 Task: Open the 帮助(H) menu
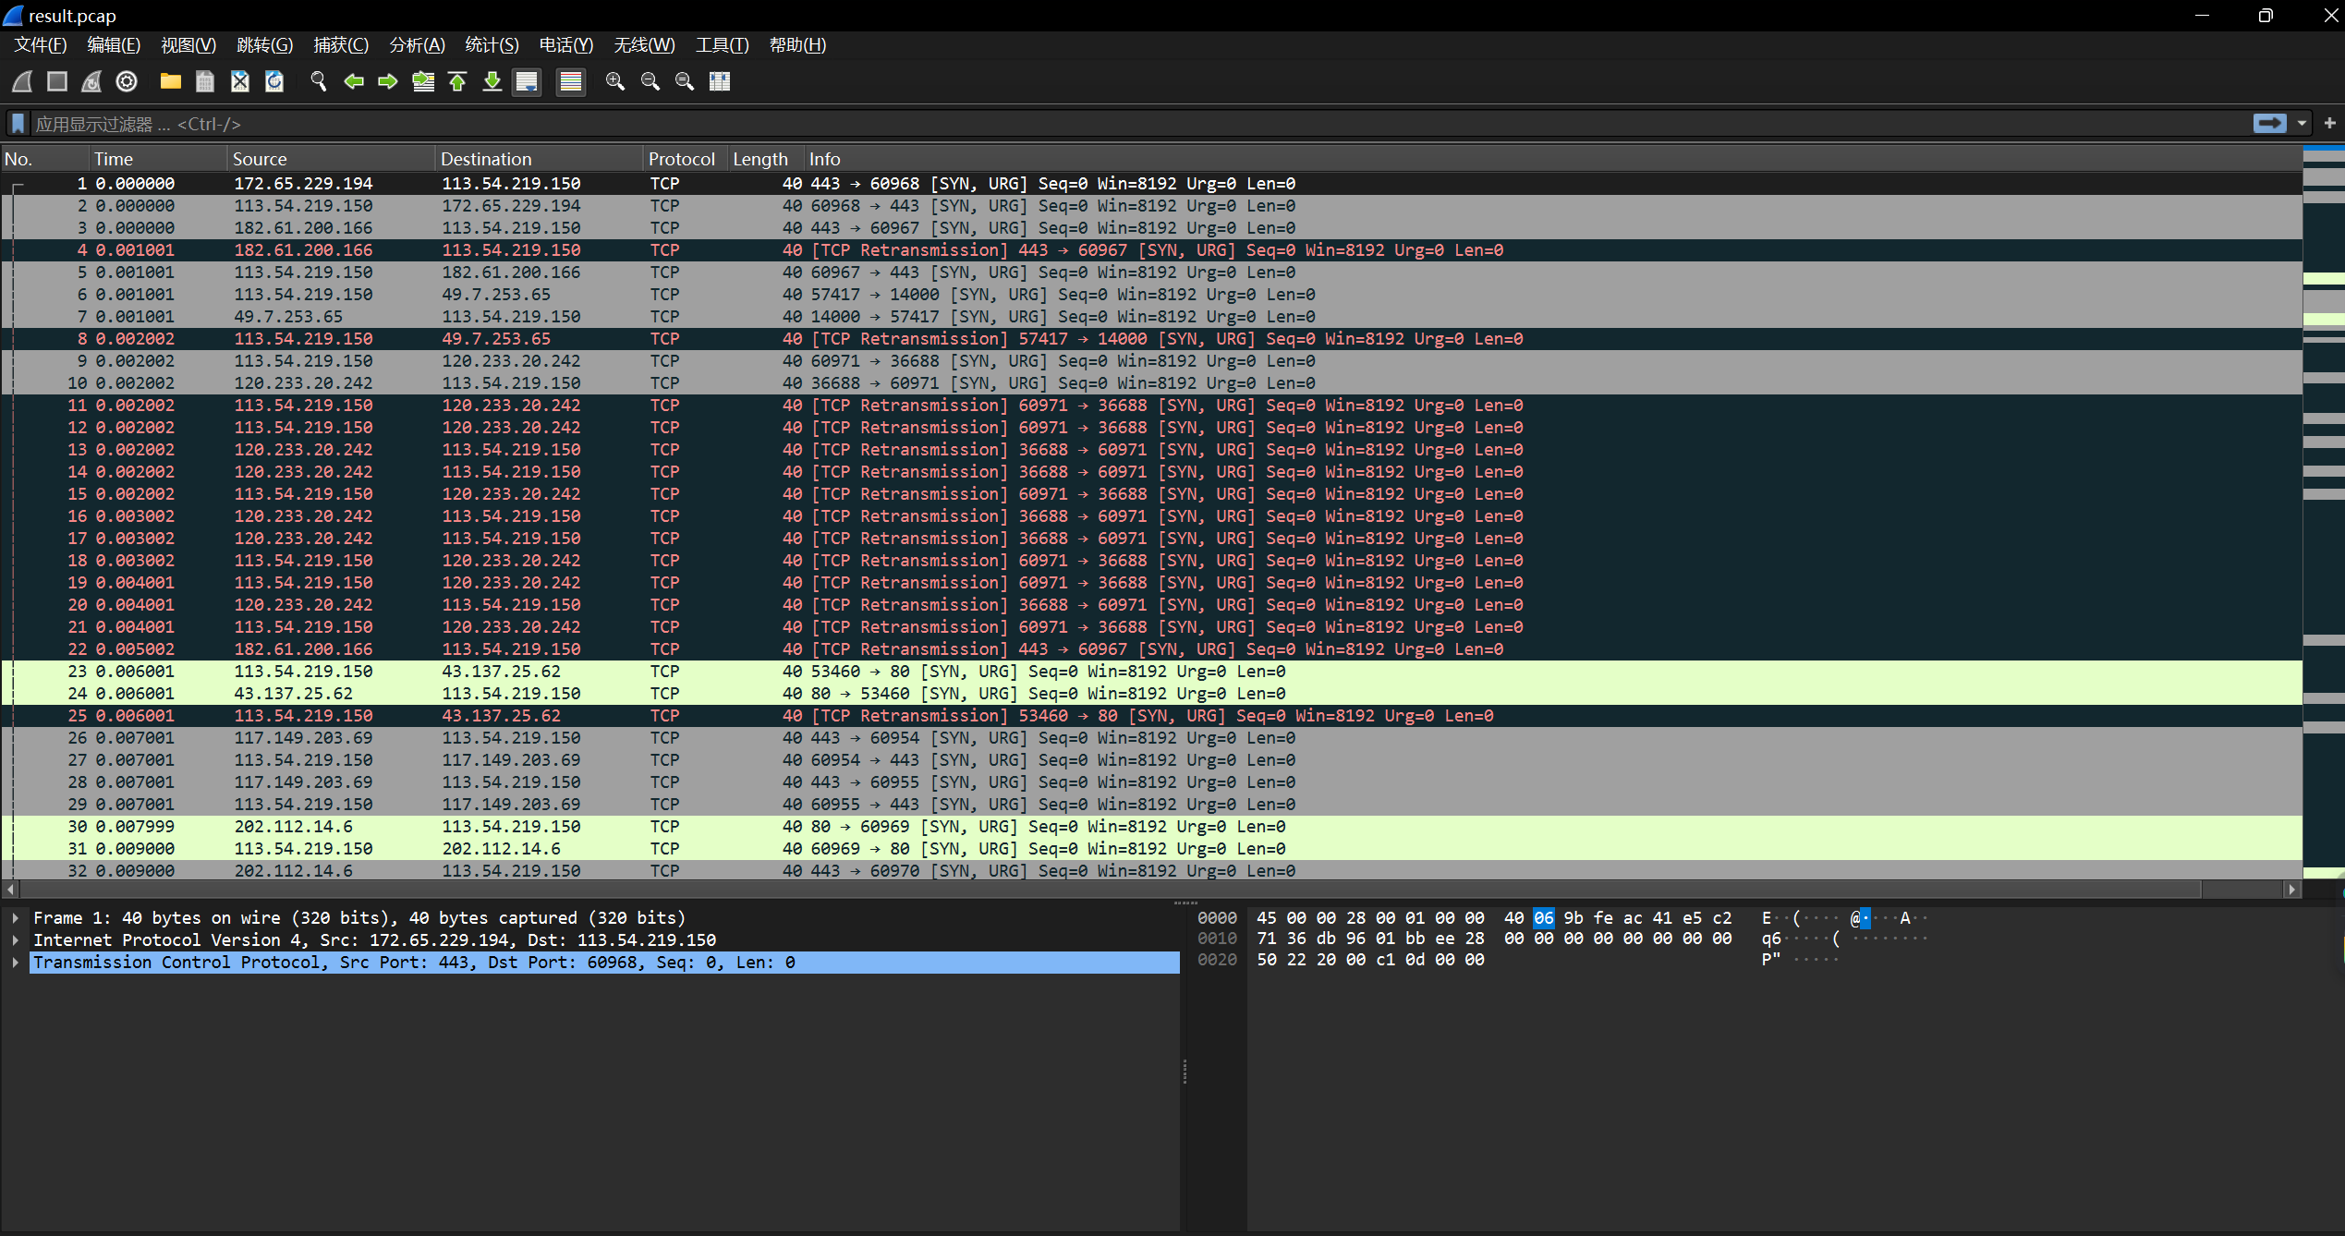coord(797,45)
